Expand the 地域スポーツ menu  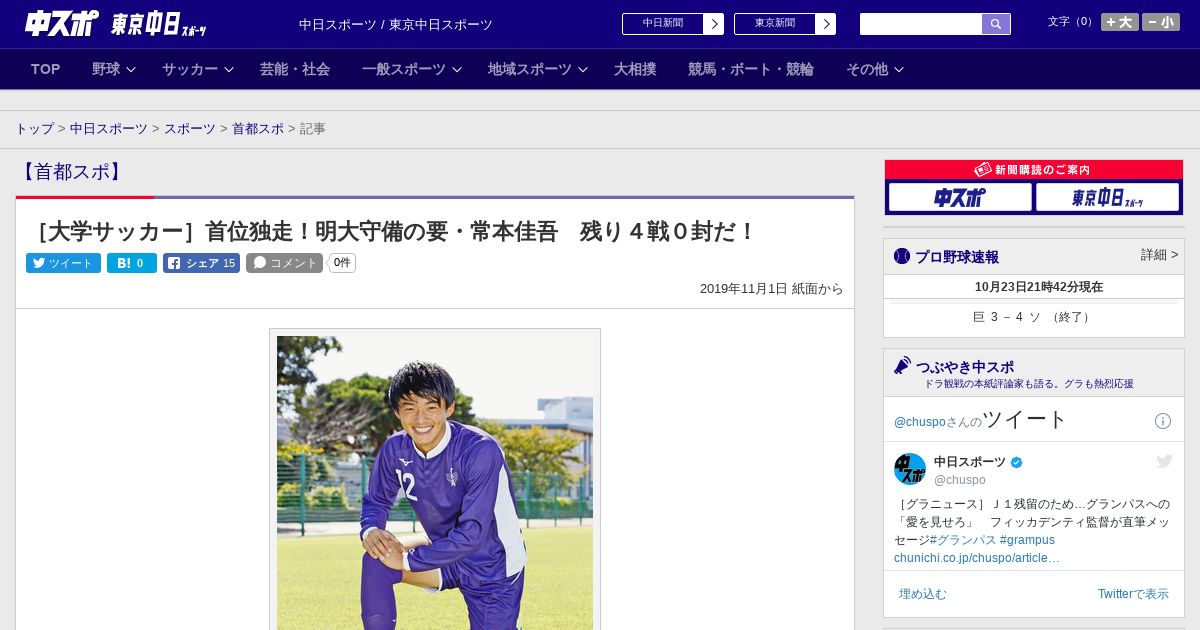pyautogui.click(x=538, y=69)
